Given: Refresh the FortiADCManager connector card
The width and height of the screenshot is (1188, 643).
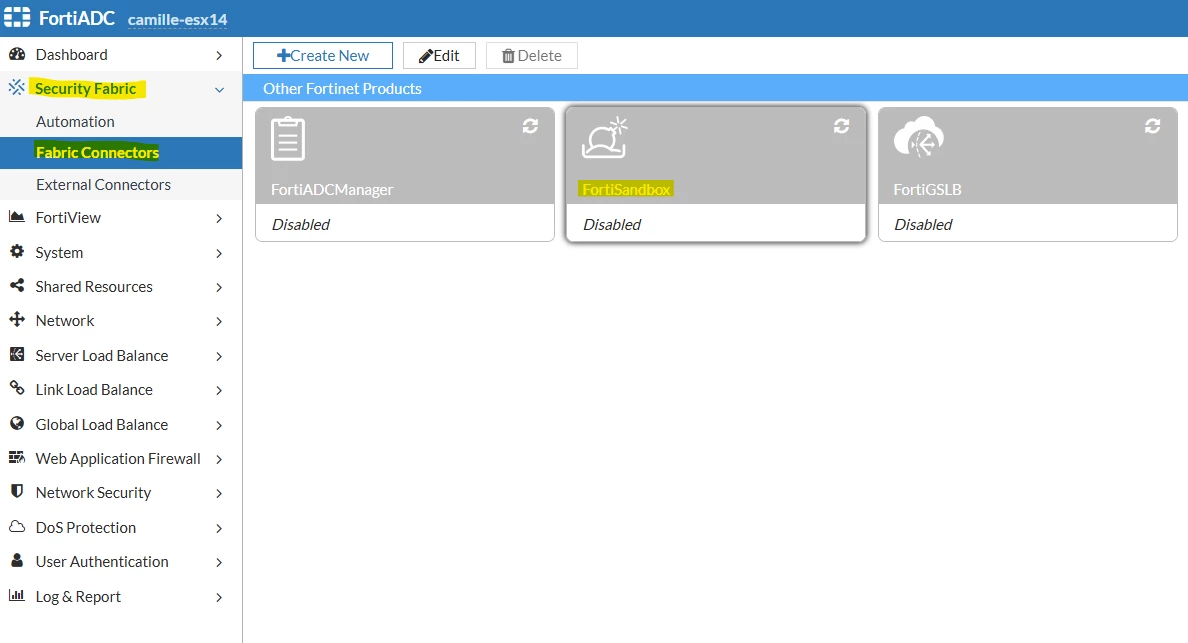Looking at the screenshot, I should pos(530,126).
